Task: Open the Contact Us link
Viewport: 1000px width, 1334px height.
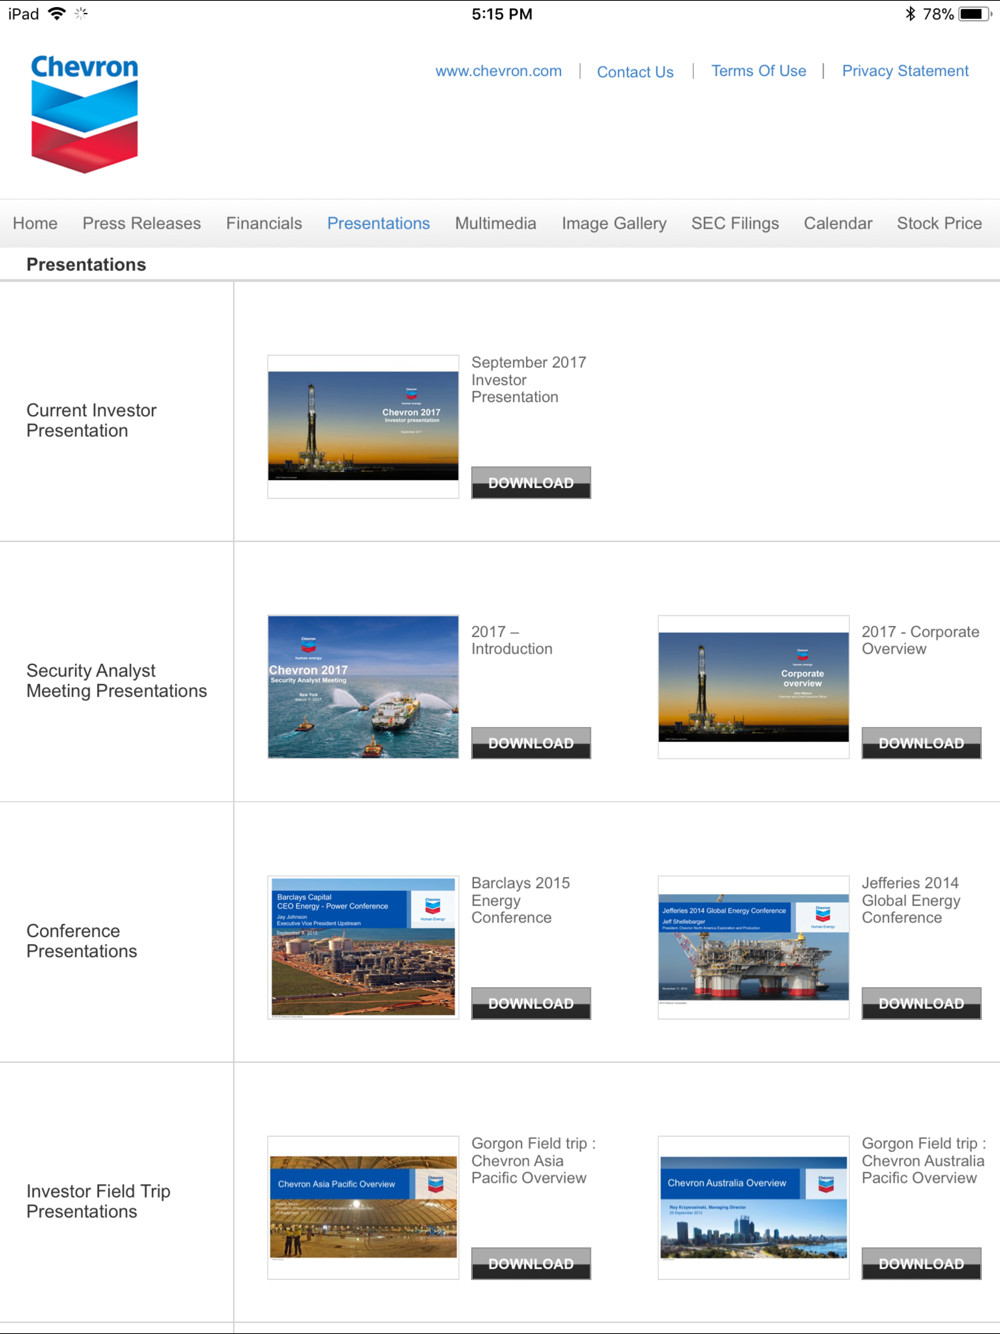Action: point(635,72)
